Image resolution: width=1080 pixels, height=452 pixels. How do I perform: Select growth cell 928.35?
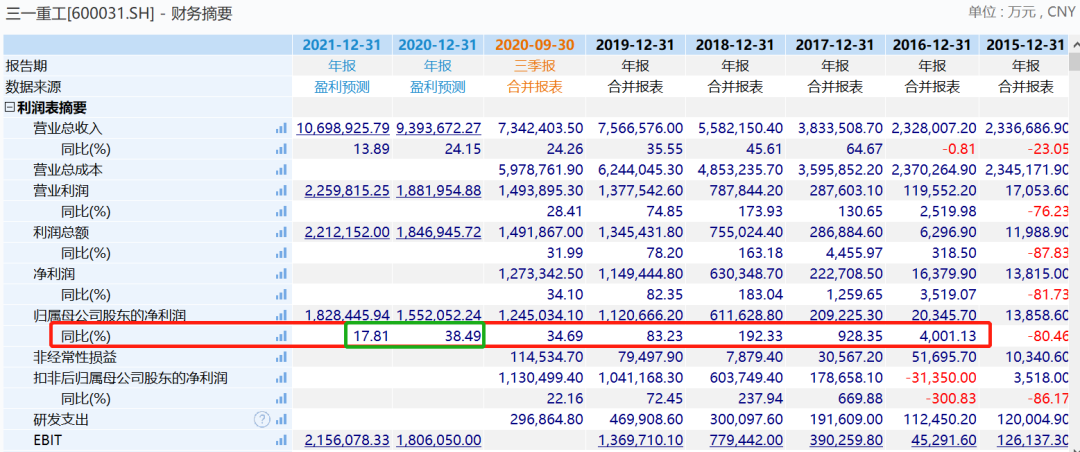[860, 336]
